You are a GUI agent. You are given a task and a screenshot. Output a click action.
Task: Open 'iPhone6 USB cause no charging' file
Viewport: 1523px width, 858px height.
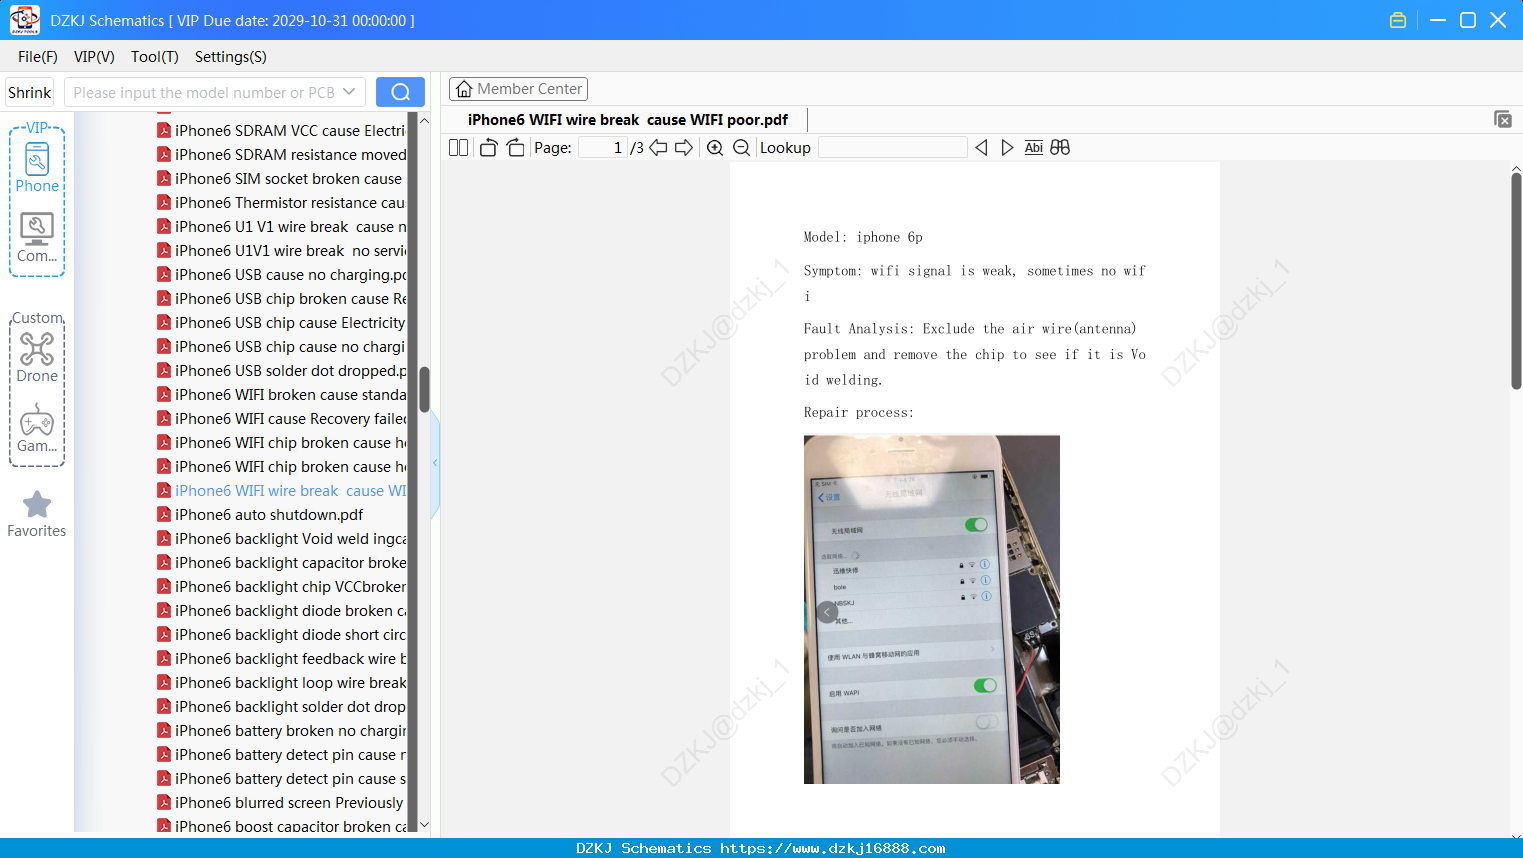pos(291,275)
